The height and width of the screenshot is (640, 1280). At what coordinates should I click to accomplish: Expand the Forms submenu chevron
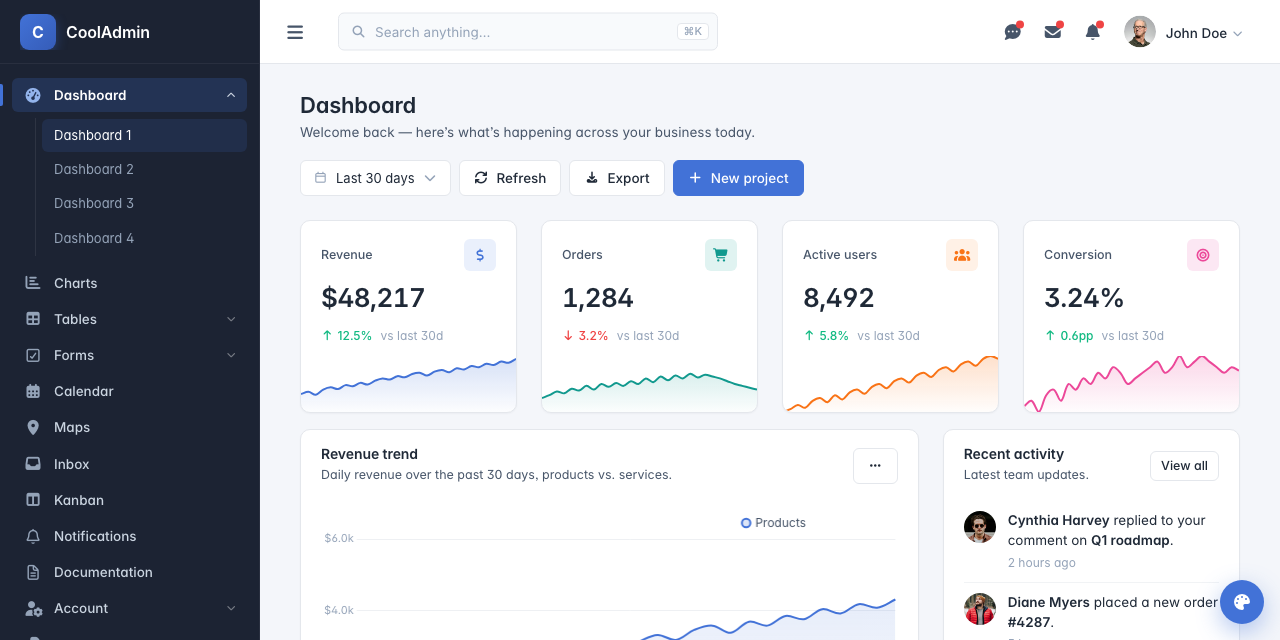pos(231,355)
